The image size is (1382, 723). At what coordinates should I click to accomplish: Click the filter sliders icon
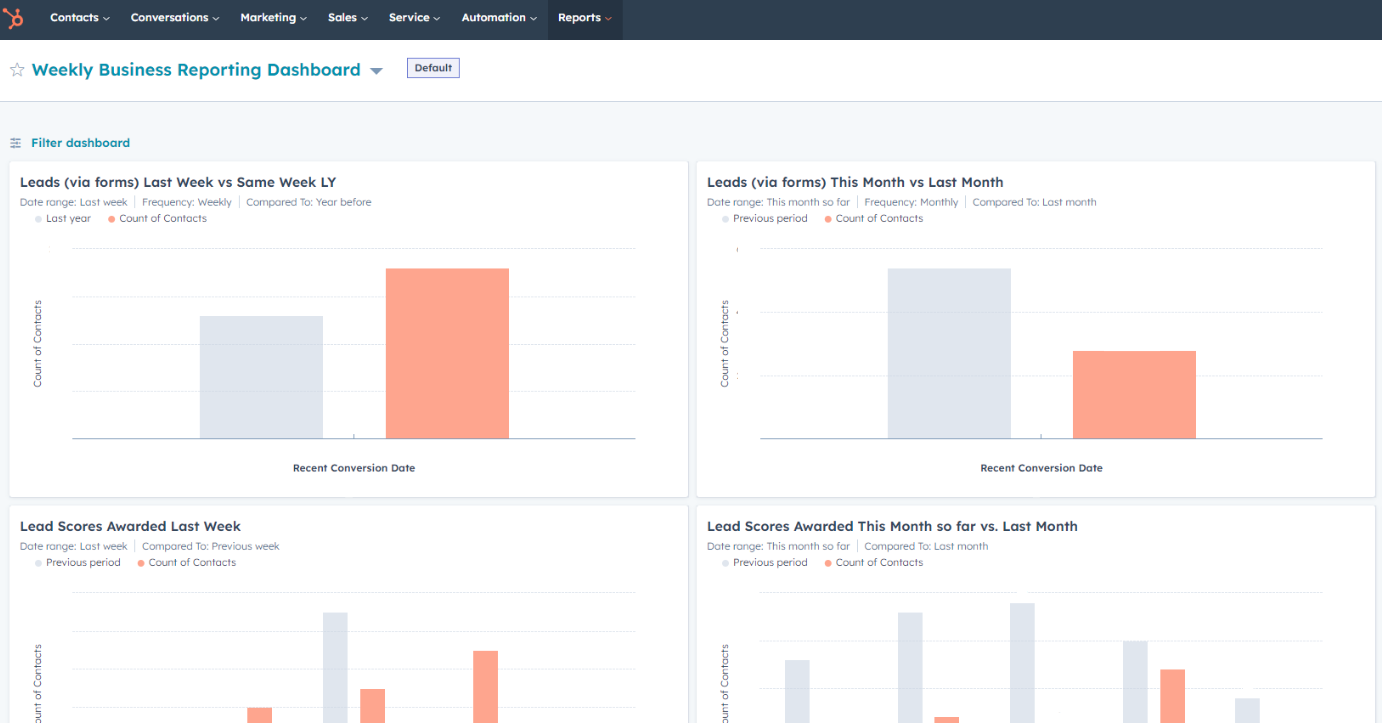(16, 143)
